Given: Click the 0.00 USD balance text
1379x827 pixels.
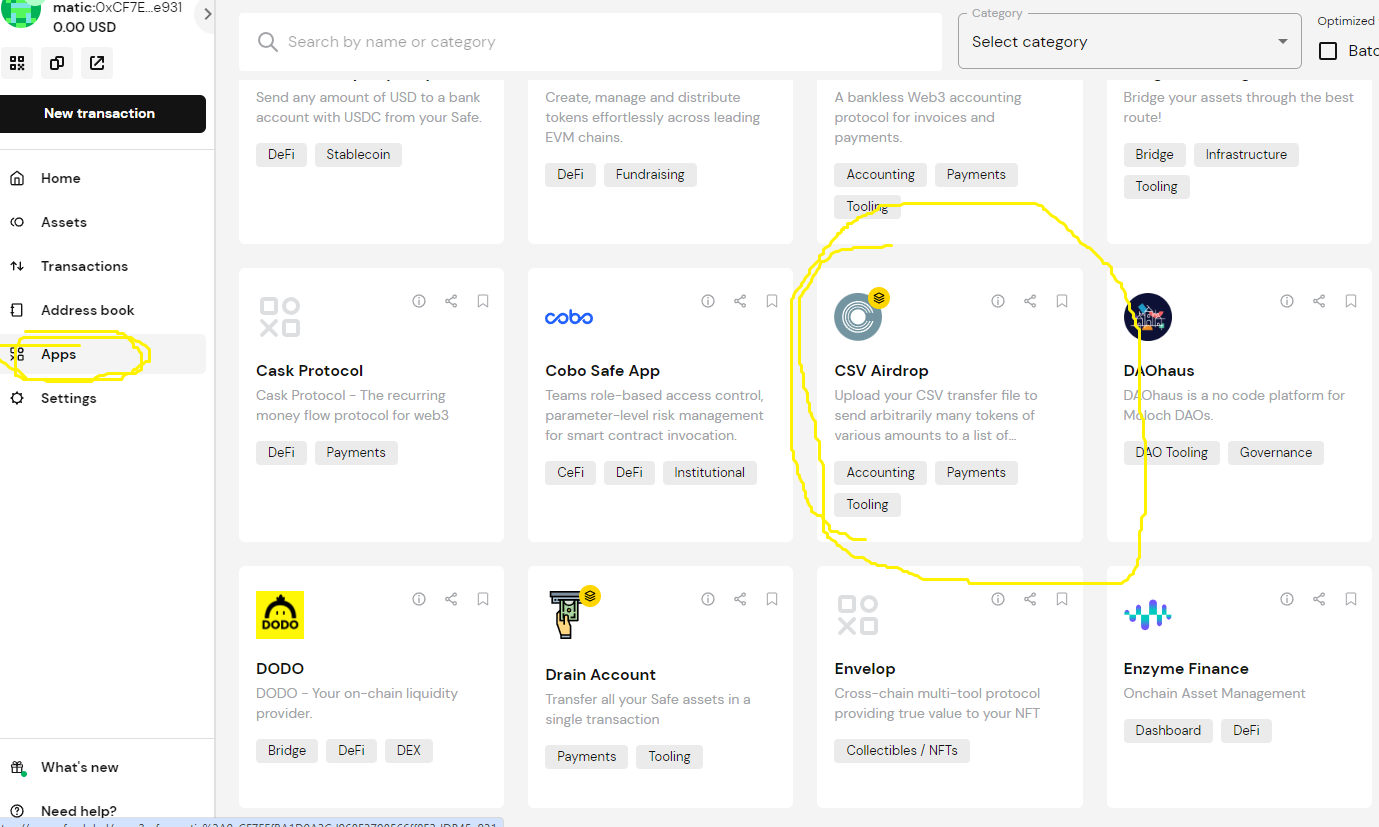Looking at the screenshot, I should click(85, 27).
